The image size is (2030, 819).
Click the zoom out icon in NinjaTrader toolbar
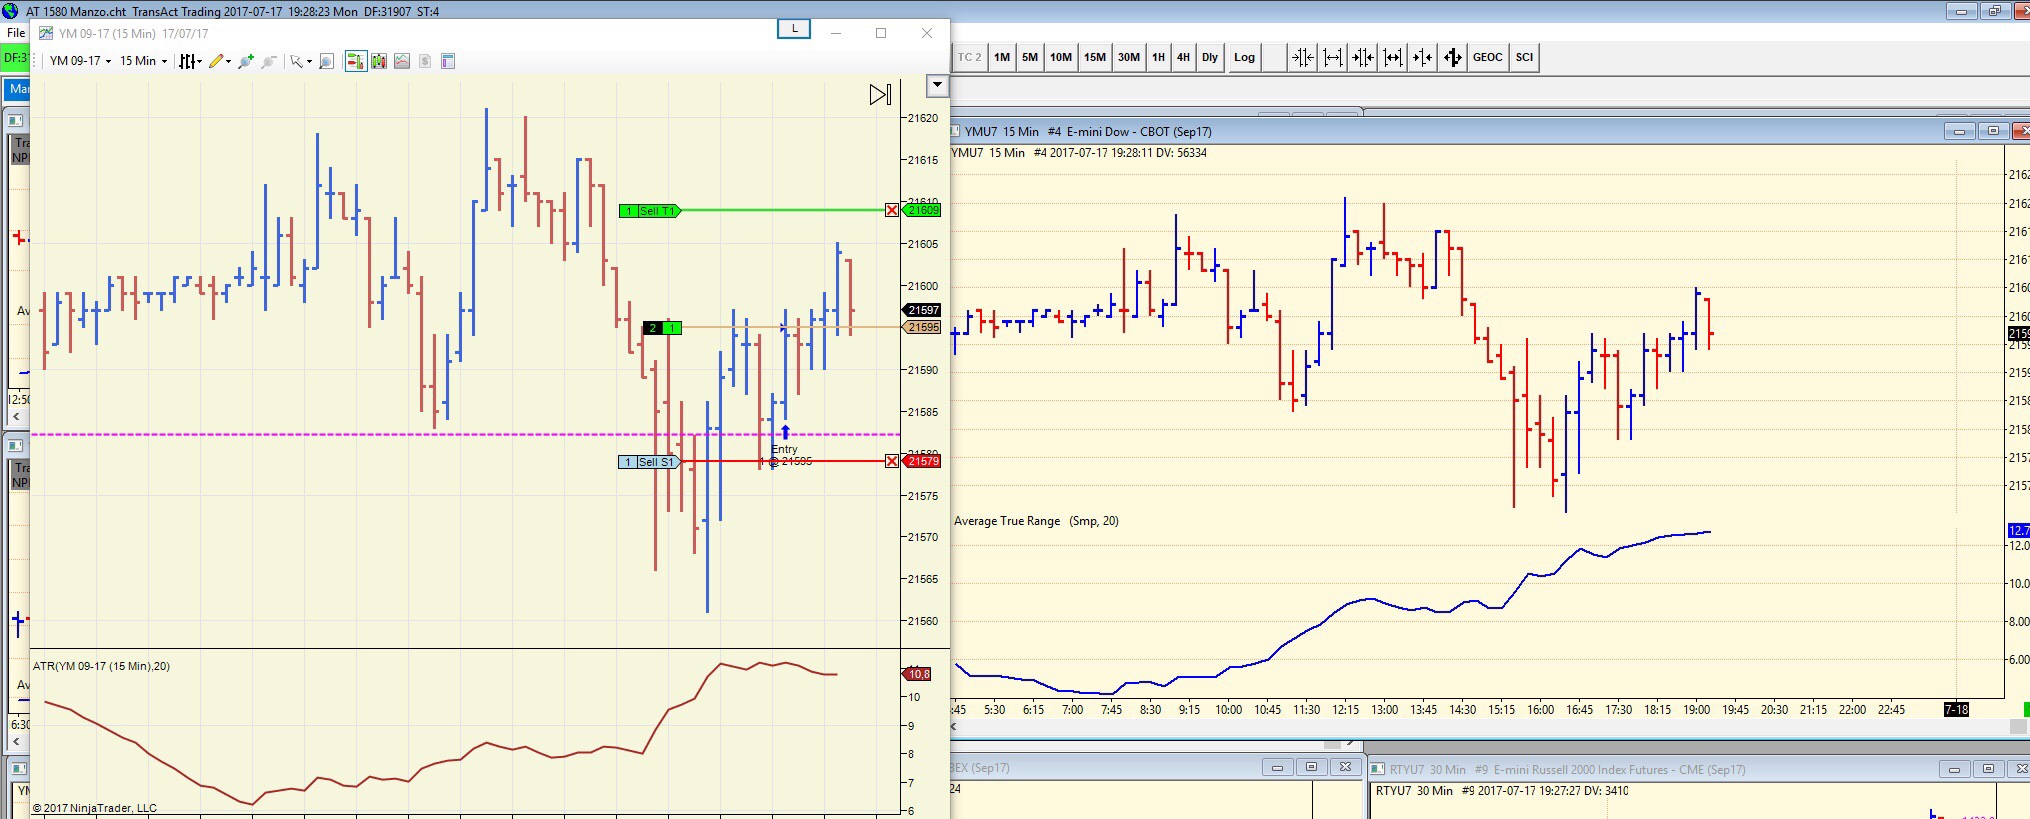(x=269, y=61)
